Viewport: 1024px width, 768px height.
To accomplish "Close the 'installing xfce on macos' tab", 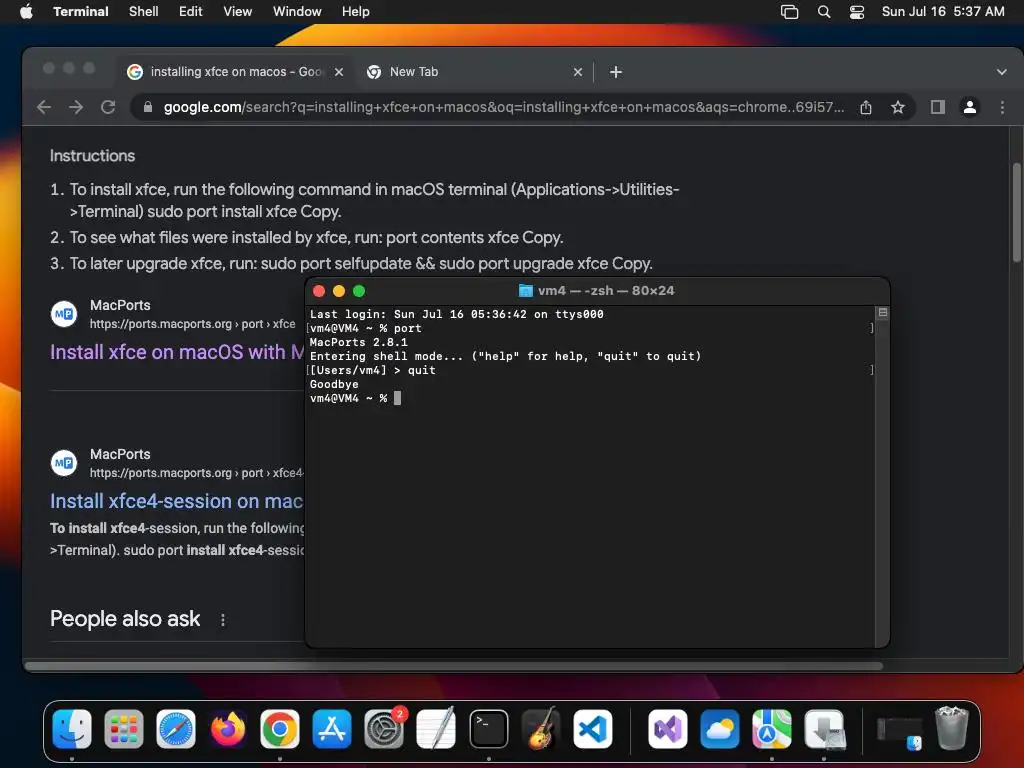I will 339,72.
